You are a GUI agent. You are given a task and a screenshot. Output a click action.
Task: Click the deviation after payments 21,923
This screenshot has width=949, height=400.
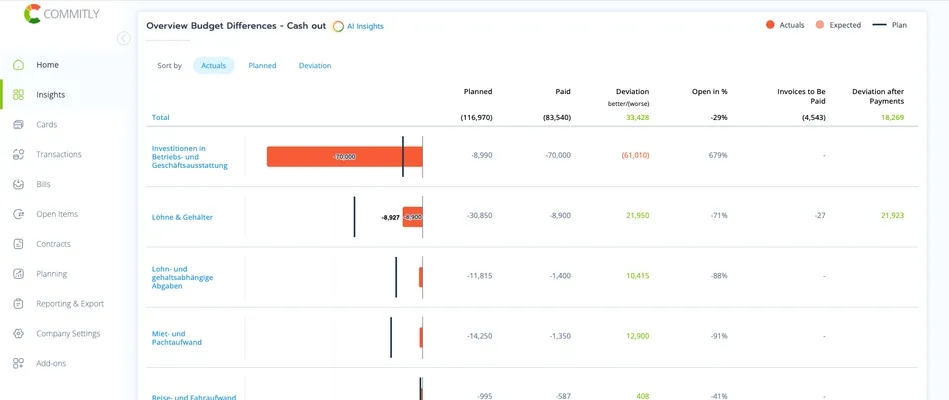(x=893, y=215)
